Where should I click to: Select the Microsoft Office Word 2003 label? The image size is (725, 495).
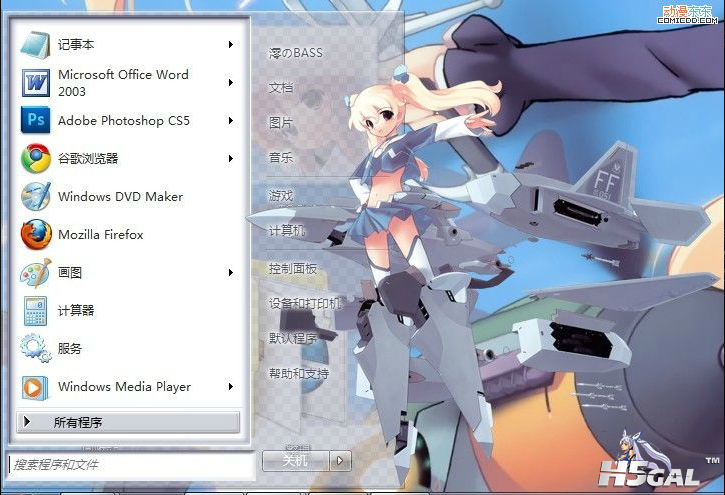tap(123, 83)
